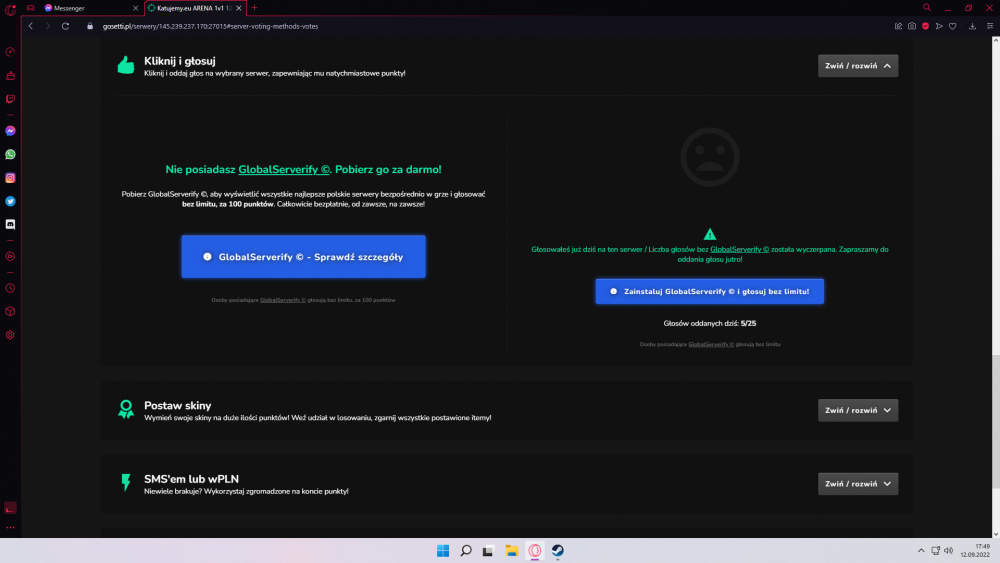The image size is (1000, 563).
Task: Open the Opera GX menu logo
Action: 10,9
